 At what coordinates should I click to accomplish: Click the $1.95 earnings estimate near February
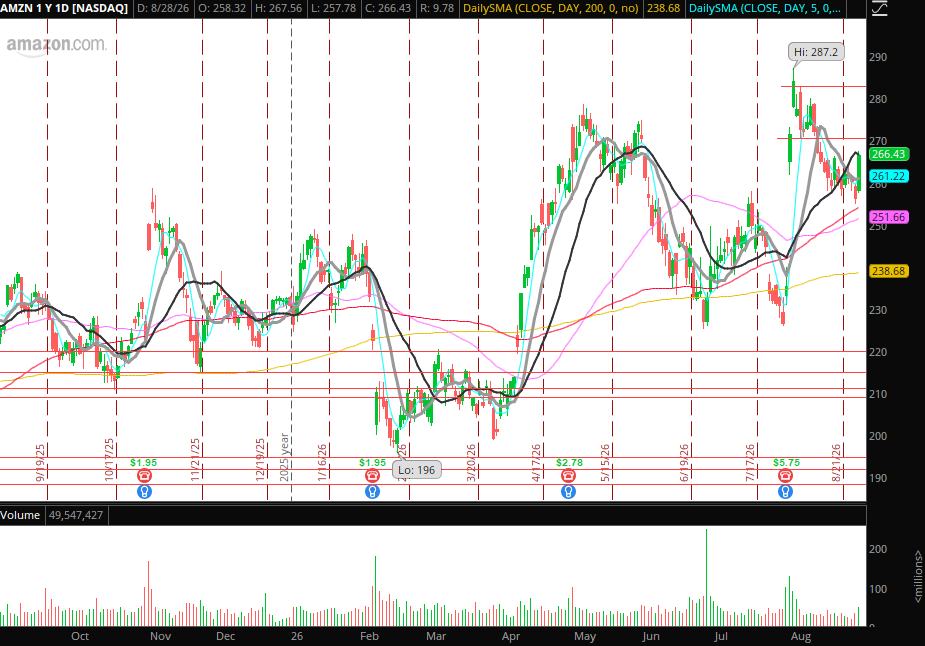pos(372,463)
